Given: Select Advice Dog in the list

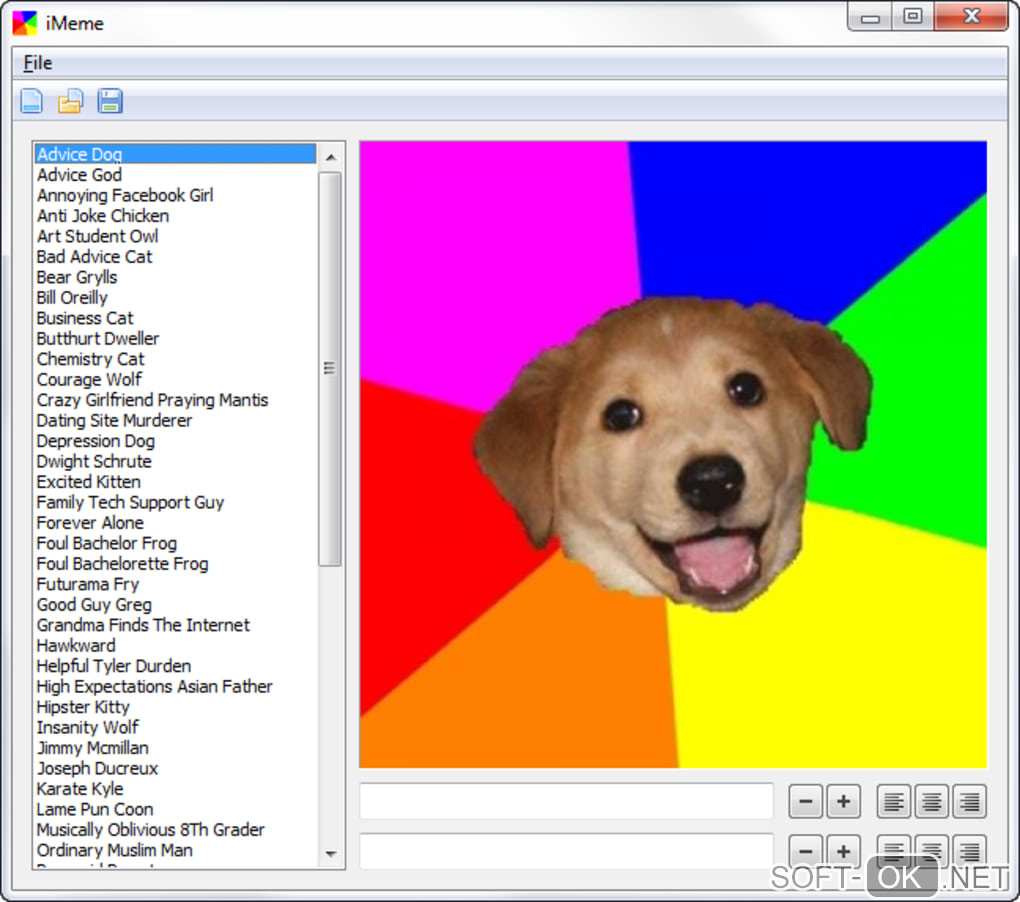Looking at the screenshot, I should [175, 154].
